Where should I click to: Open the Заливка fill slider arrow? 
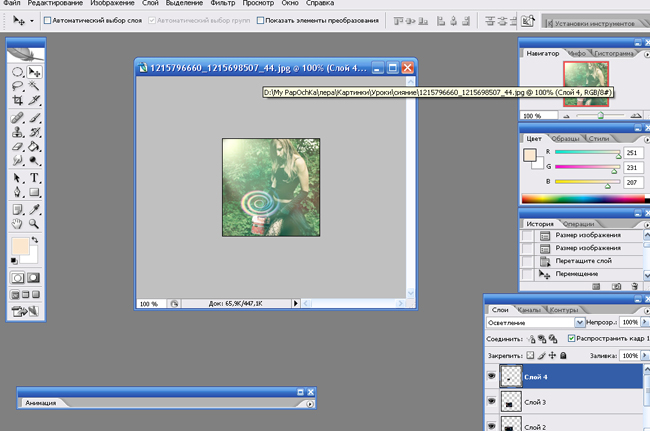tap(645, 355)
